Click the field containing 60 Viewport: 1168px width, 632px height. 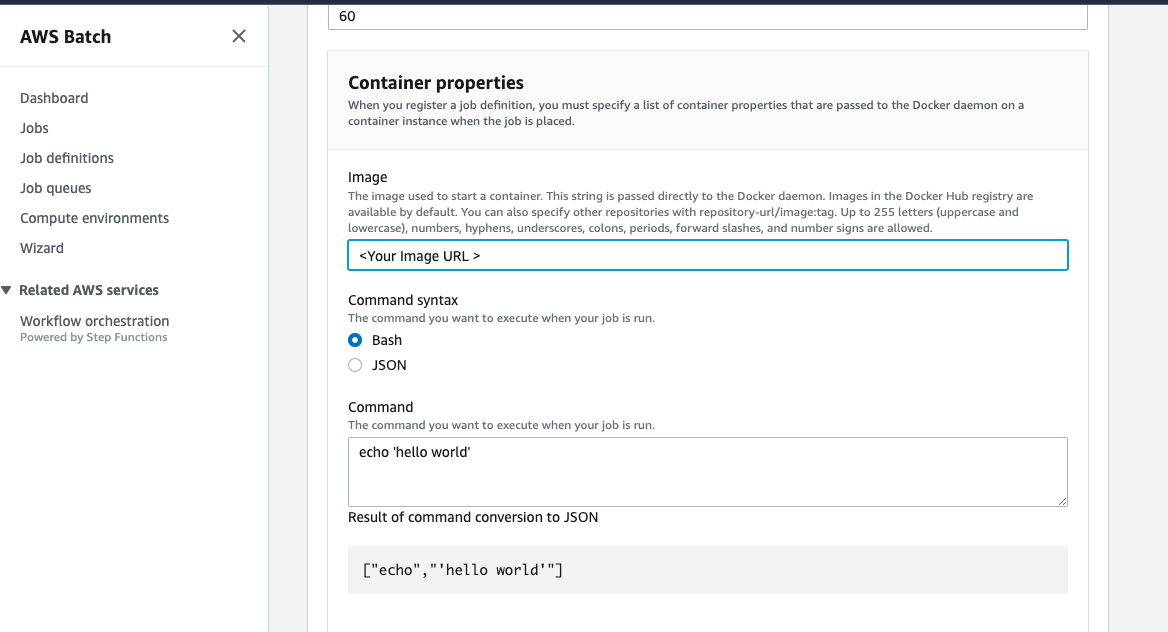tap(708, 17)
